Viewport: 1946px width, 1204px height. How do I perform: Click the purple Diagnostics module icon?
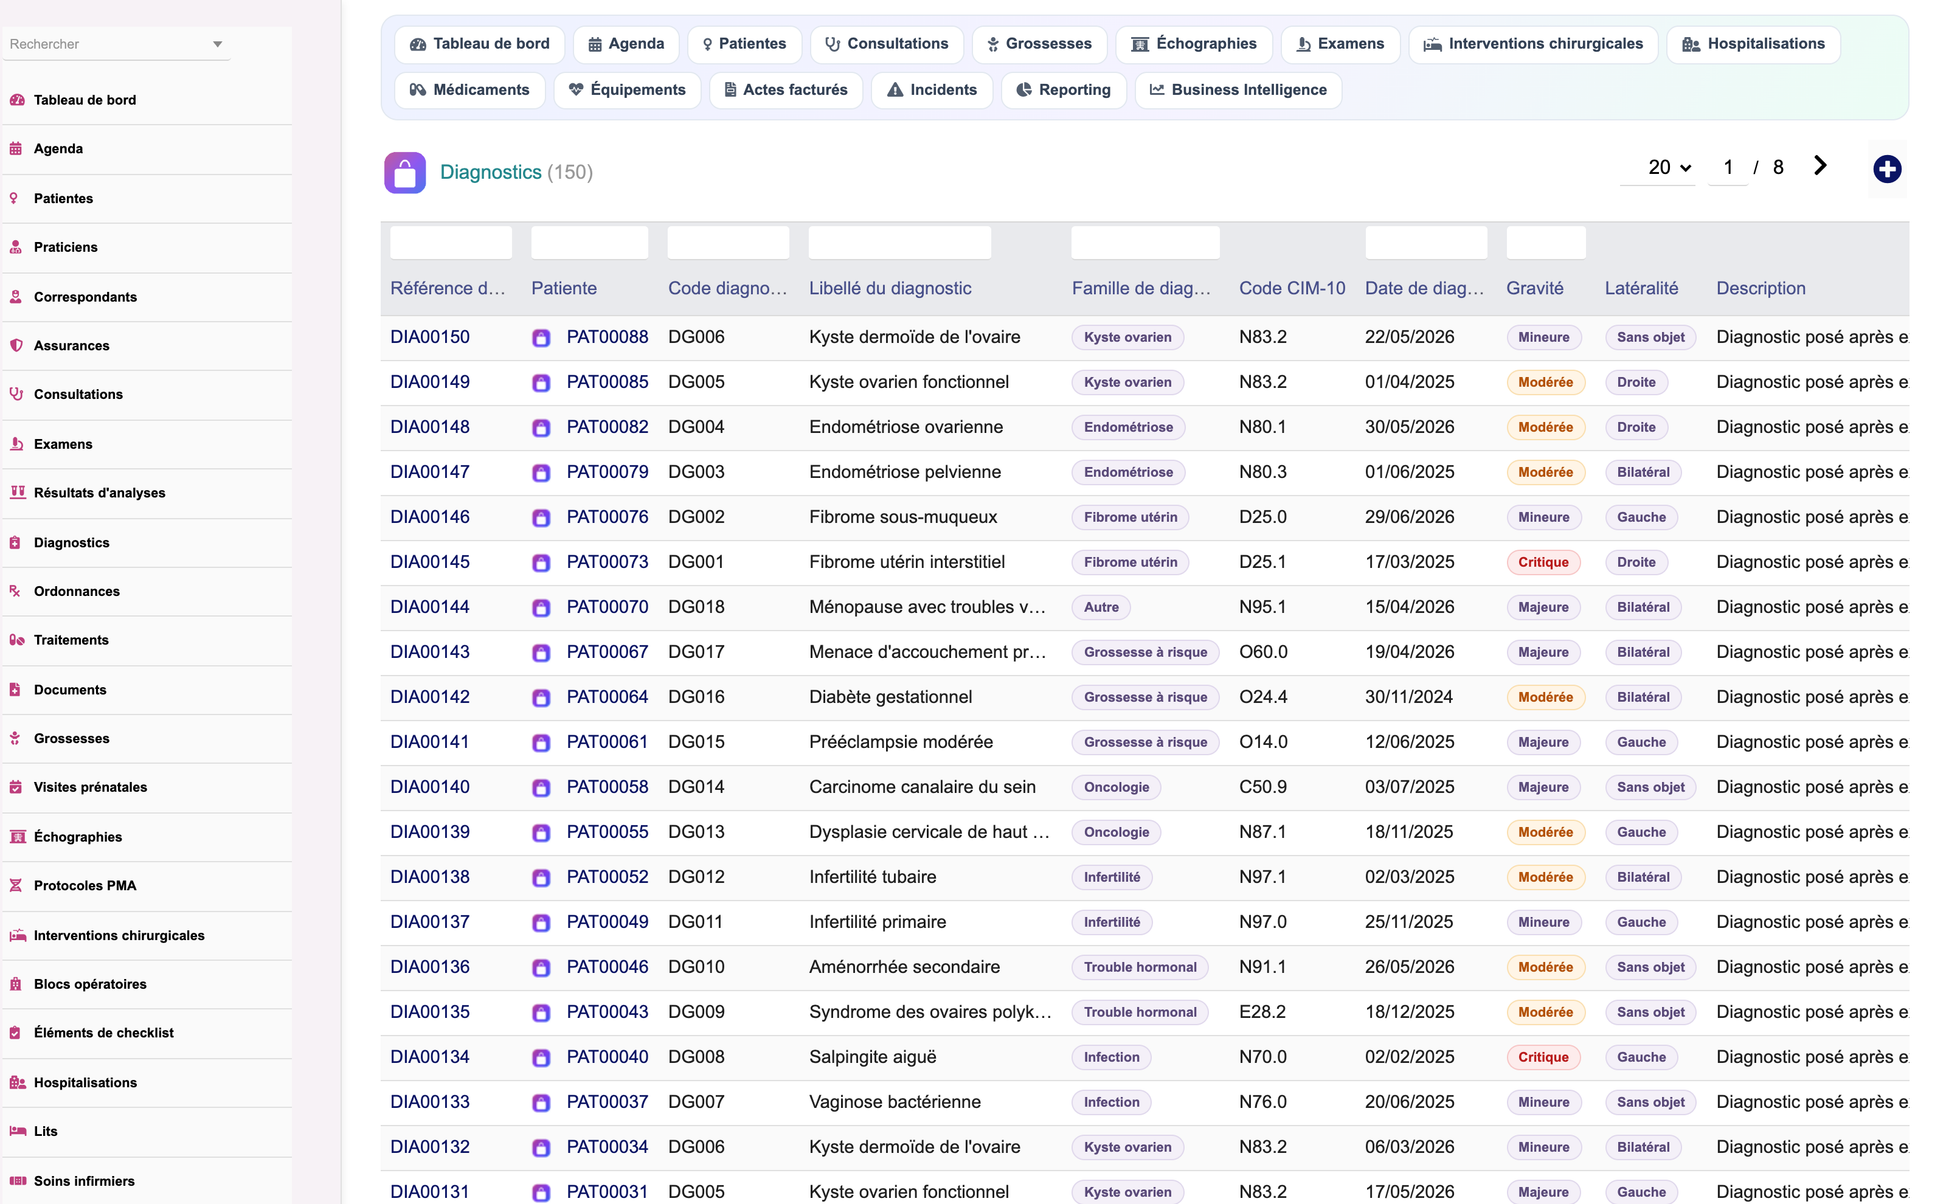tap(405, 173)
